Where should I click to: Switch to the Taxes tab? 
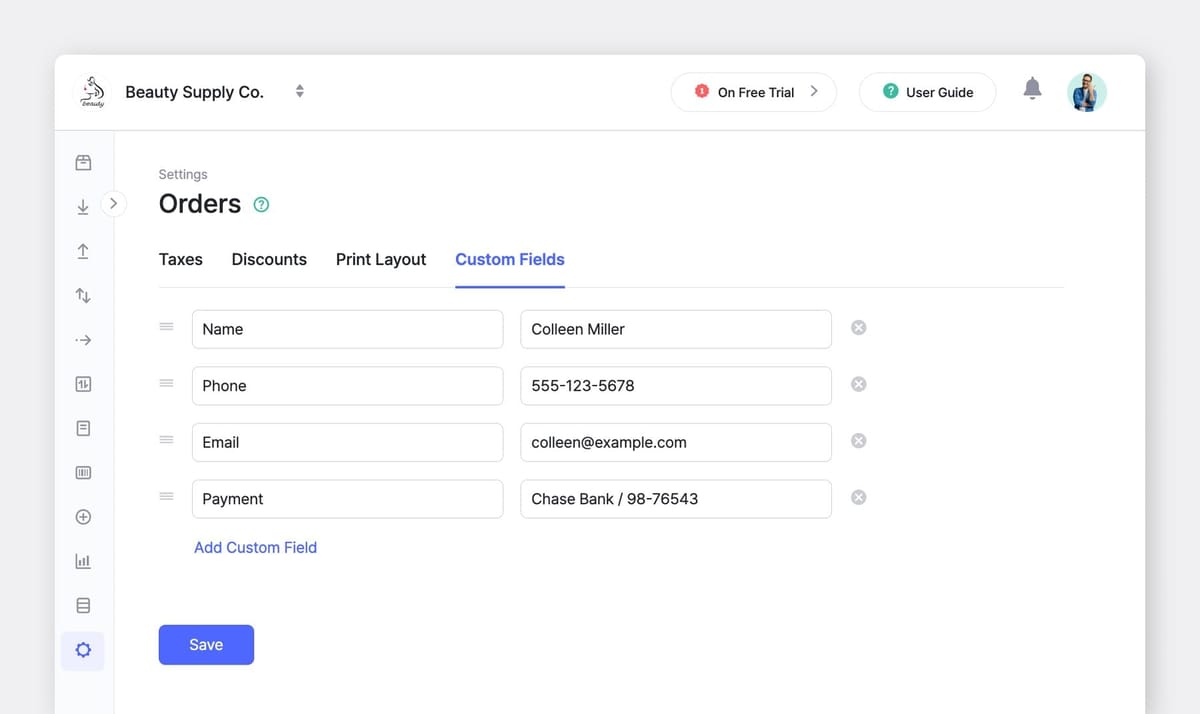(x=180, y=259)
